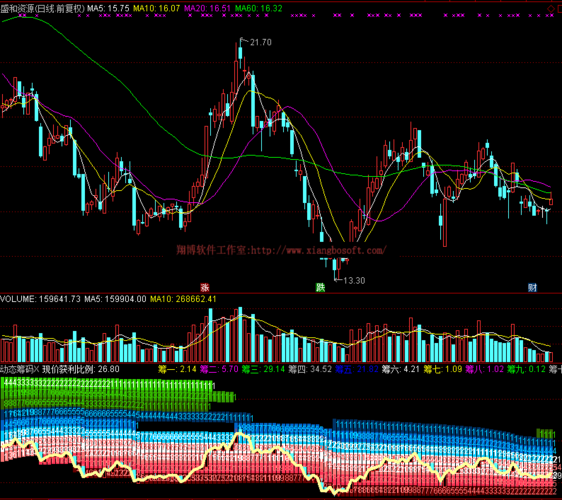Select the 筹三: 29.14 chip label
The height and width of the screenshot is (500, 562).
[263, 369]
